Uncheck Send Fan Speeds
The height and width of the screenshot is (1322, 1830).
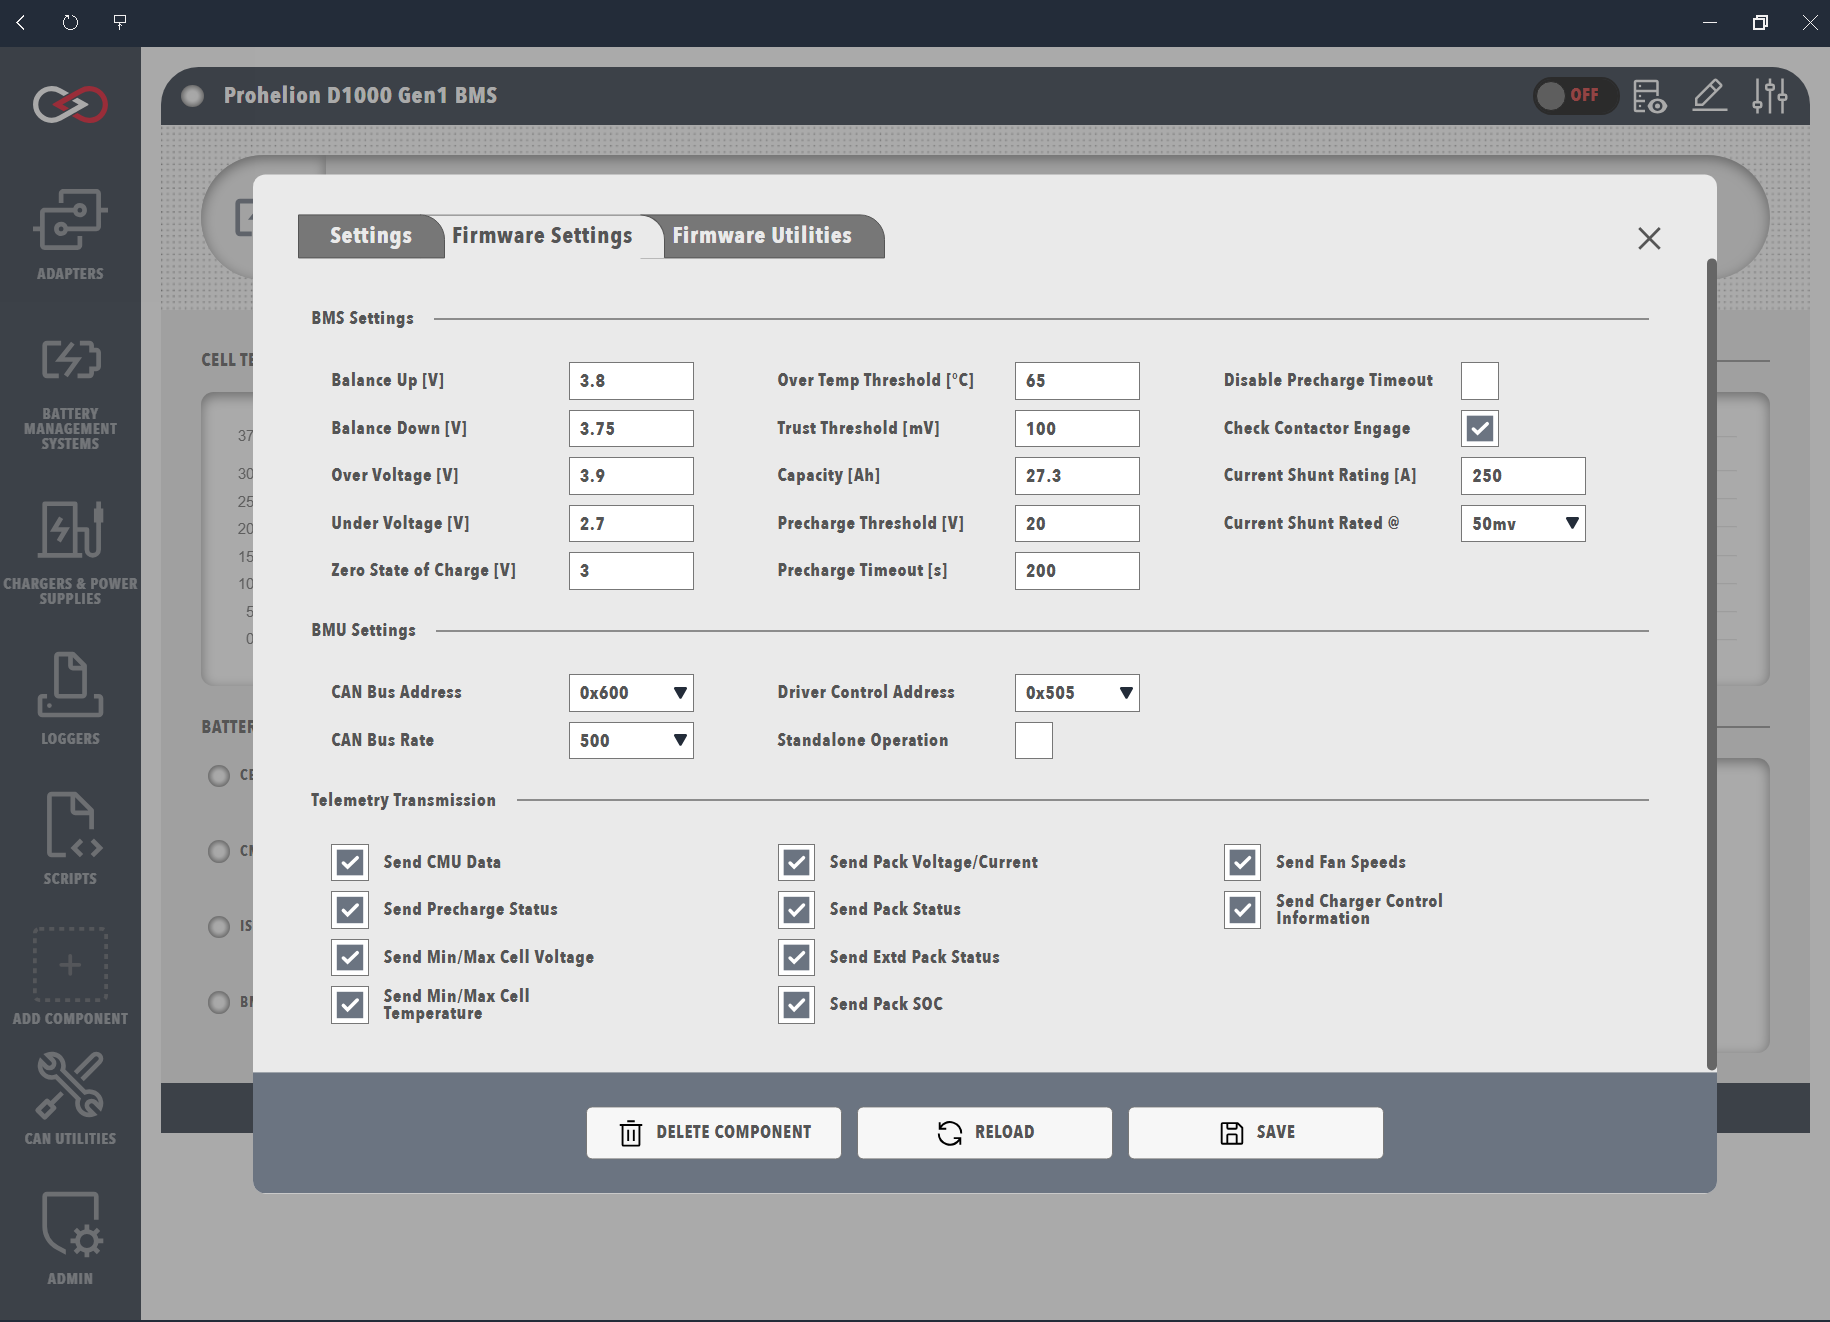[x=1242, y=862]
